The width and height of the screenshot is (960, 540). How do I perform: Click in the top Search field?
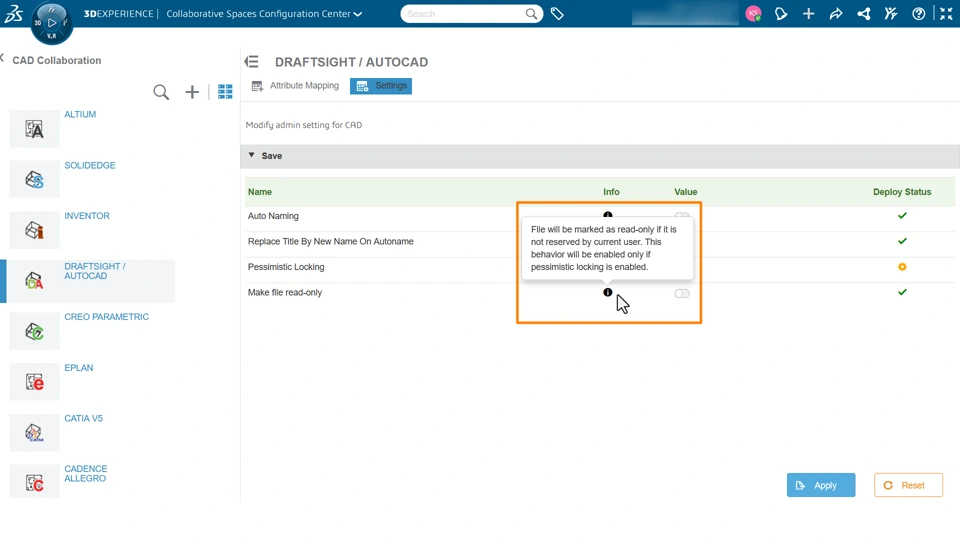click(464, 13)
